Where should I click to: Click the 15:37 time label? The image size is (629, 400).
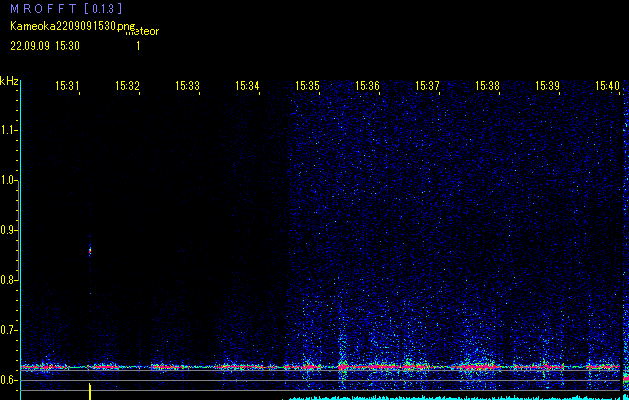click(x=427, y=85)
